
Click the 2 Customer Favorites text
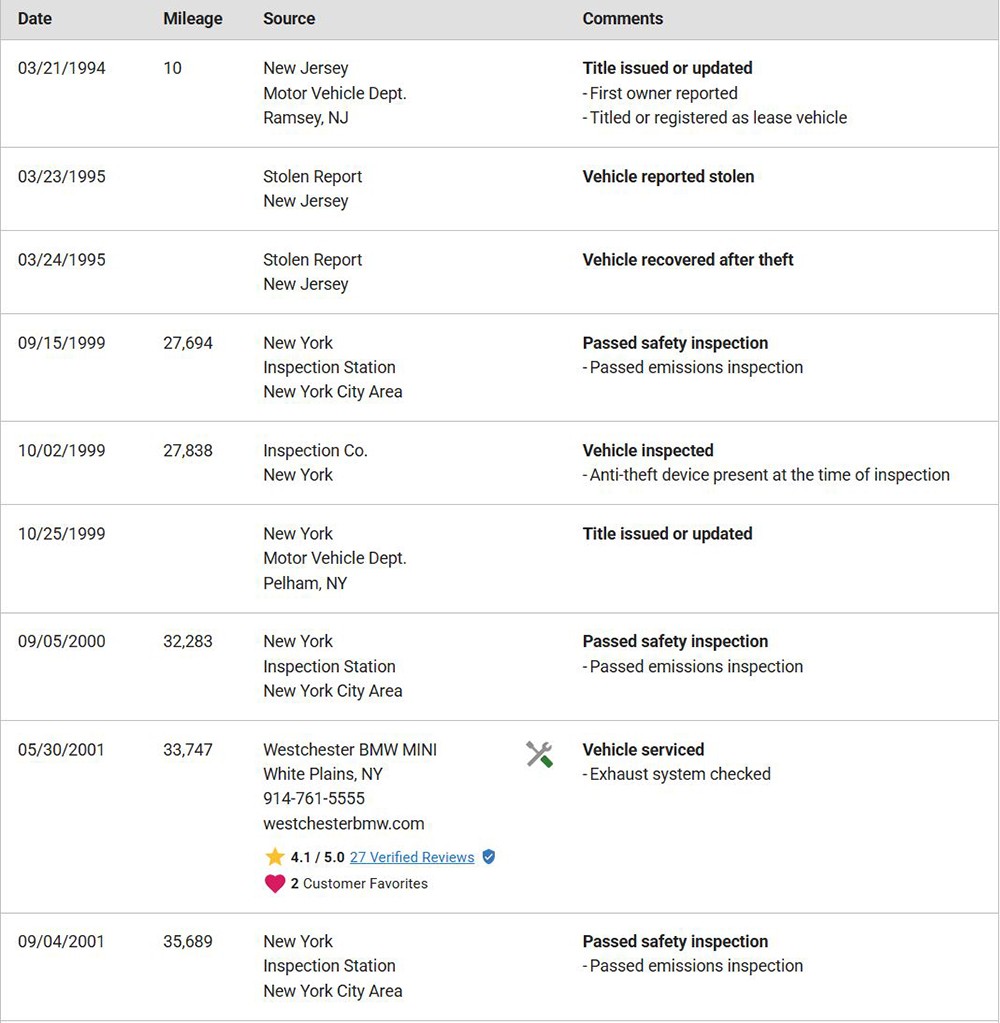[359, 883]
